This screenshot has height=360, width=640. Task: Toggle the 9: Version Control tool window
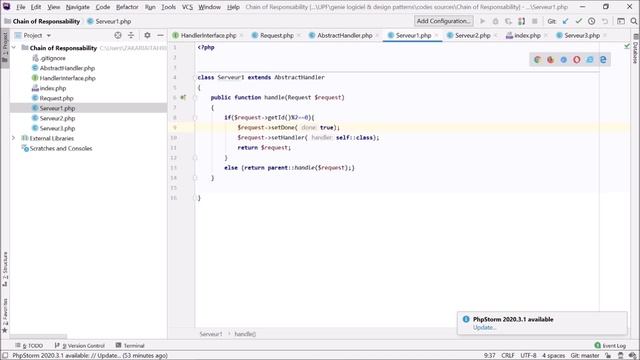click(80, 346)
